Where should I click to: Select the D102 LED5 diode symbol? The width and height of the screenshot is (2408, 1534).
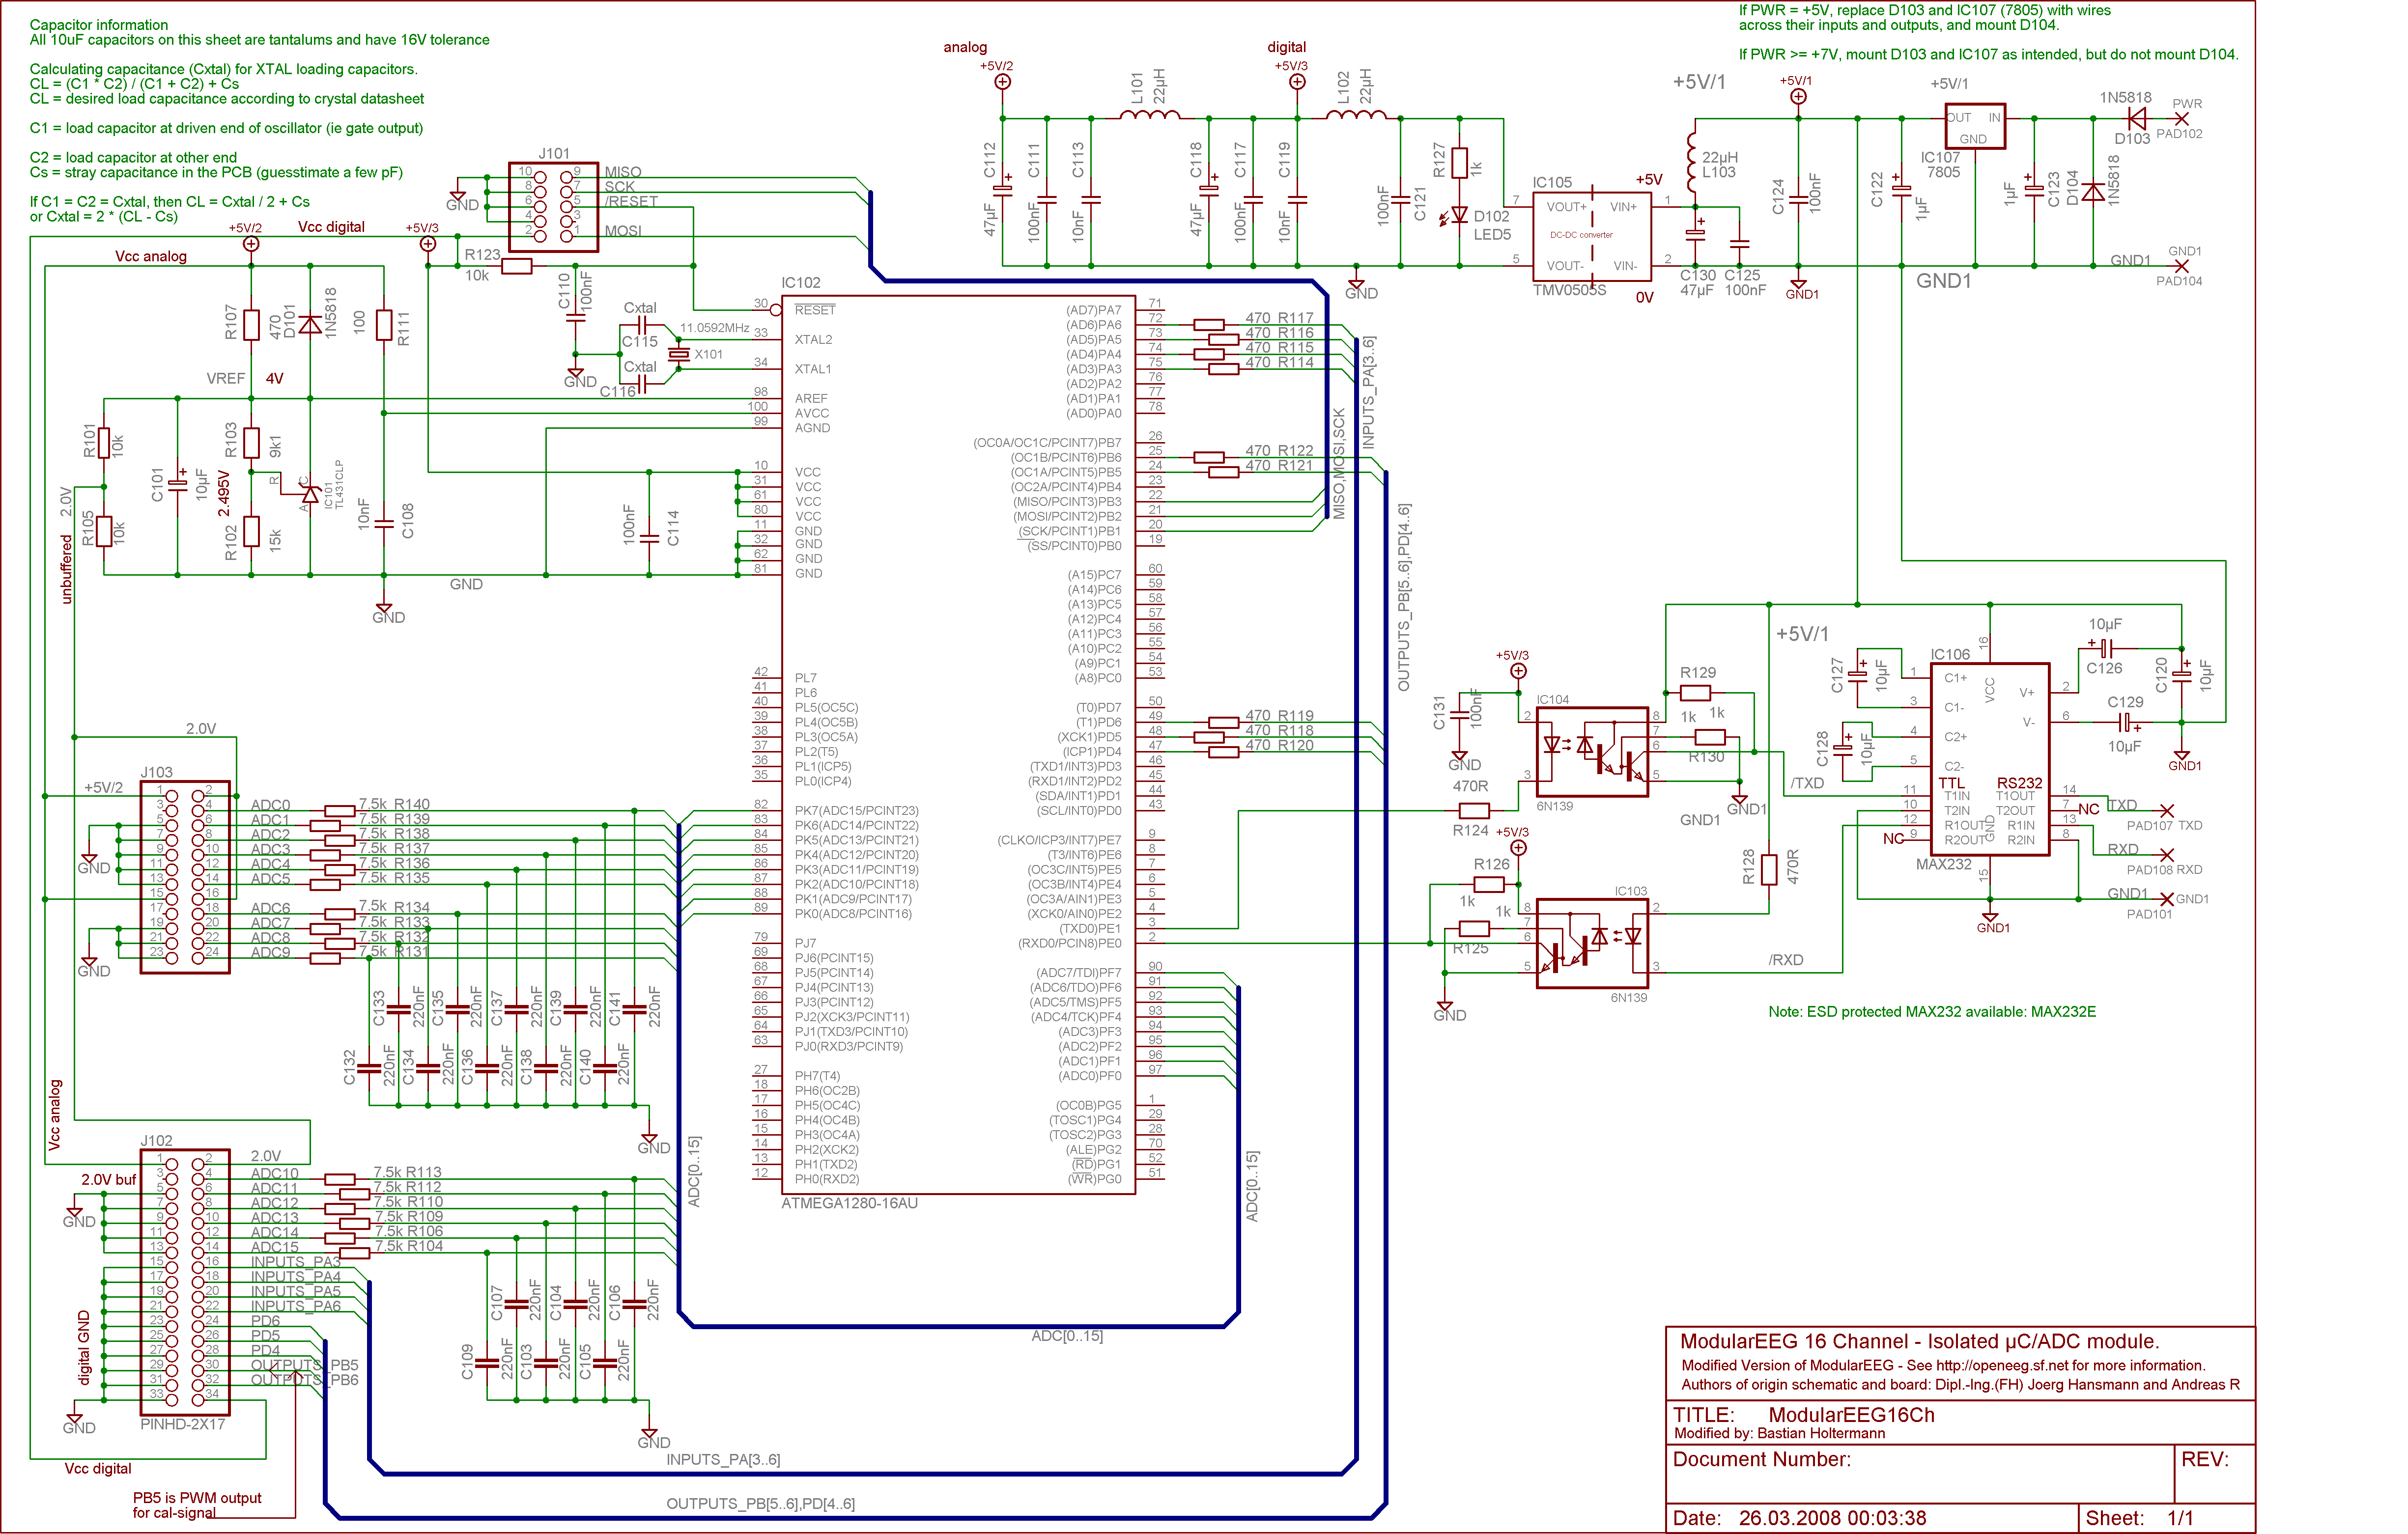[1459, 215]
